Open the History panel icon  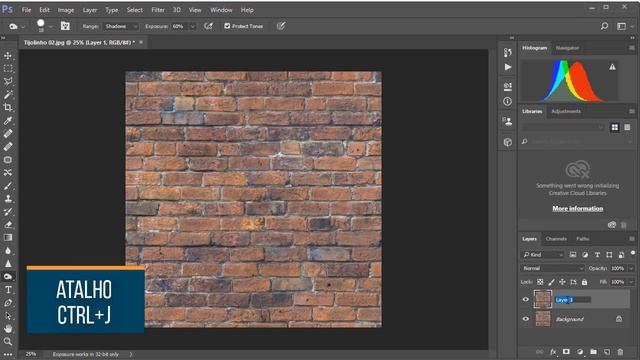pyautogui.click(x=507, y=52)
